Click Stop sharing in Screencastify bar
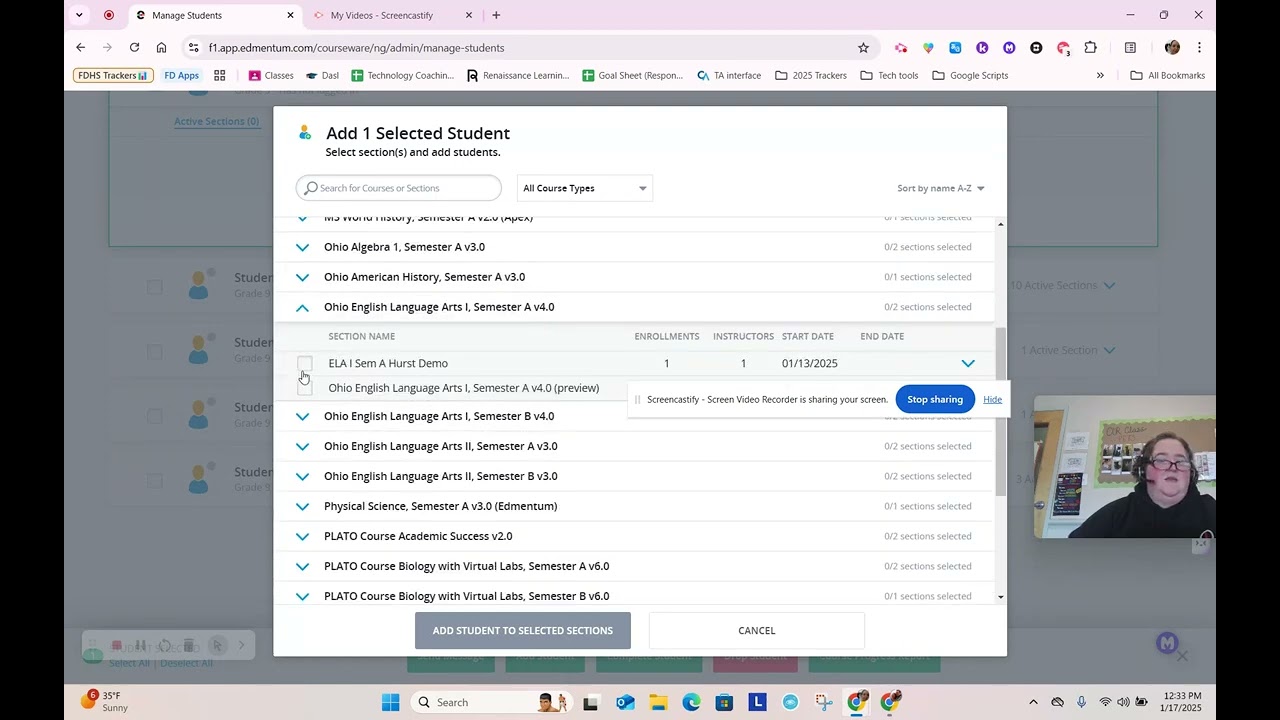 click(935, 399)
